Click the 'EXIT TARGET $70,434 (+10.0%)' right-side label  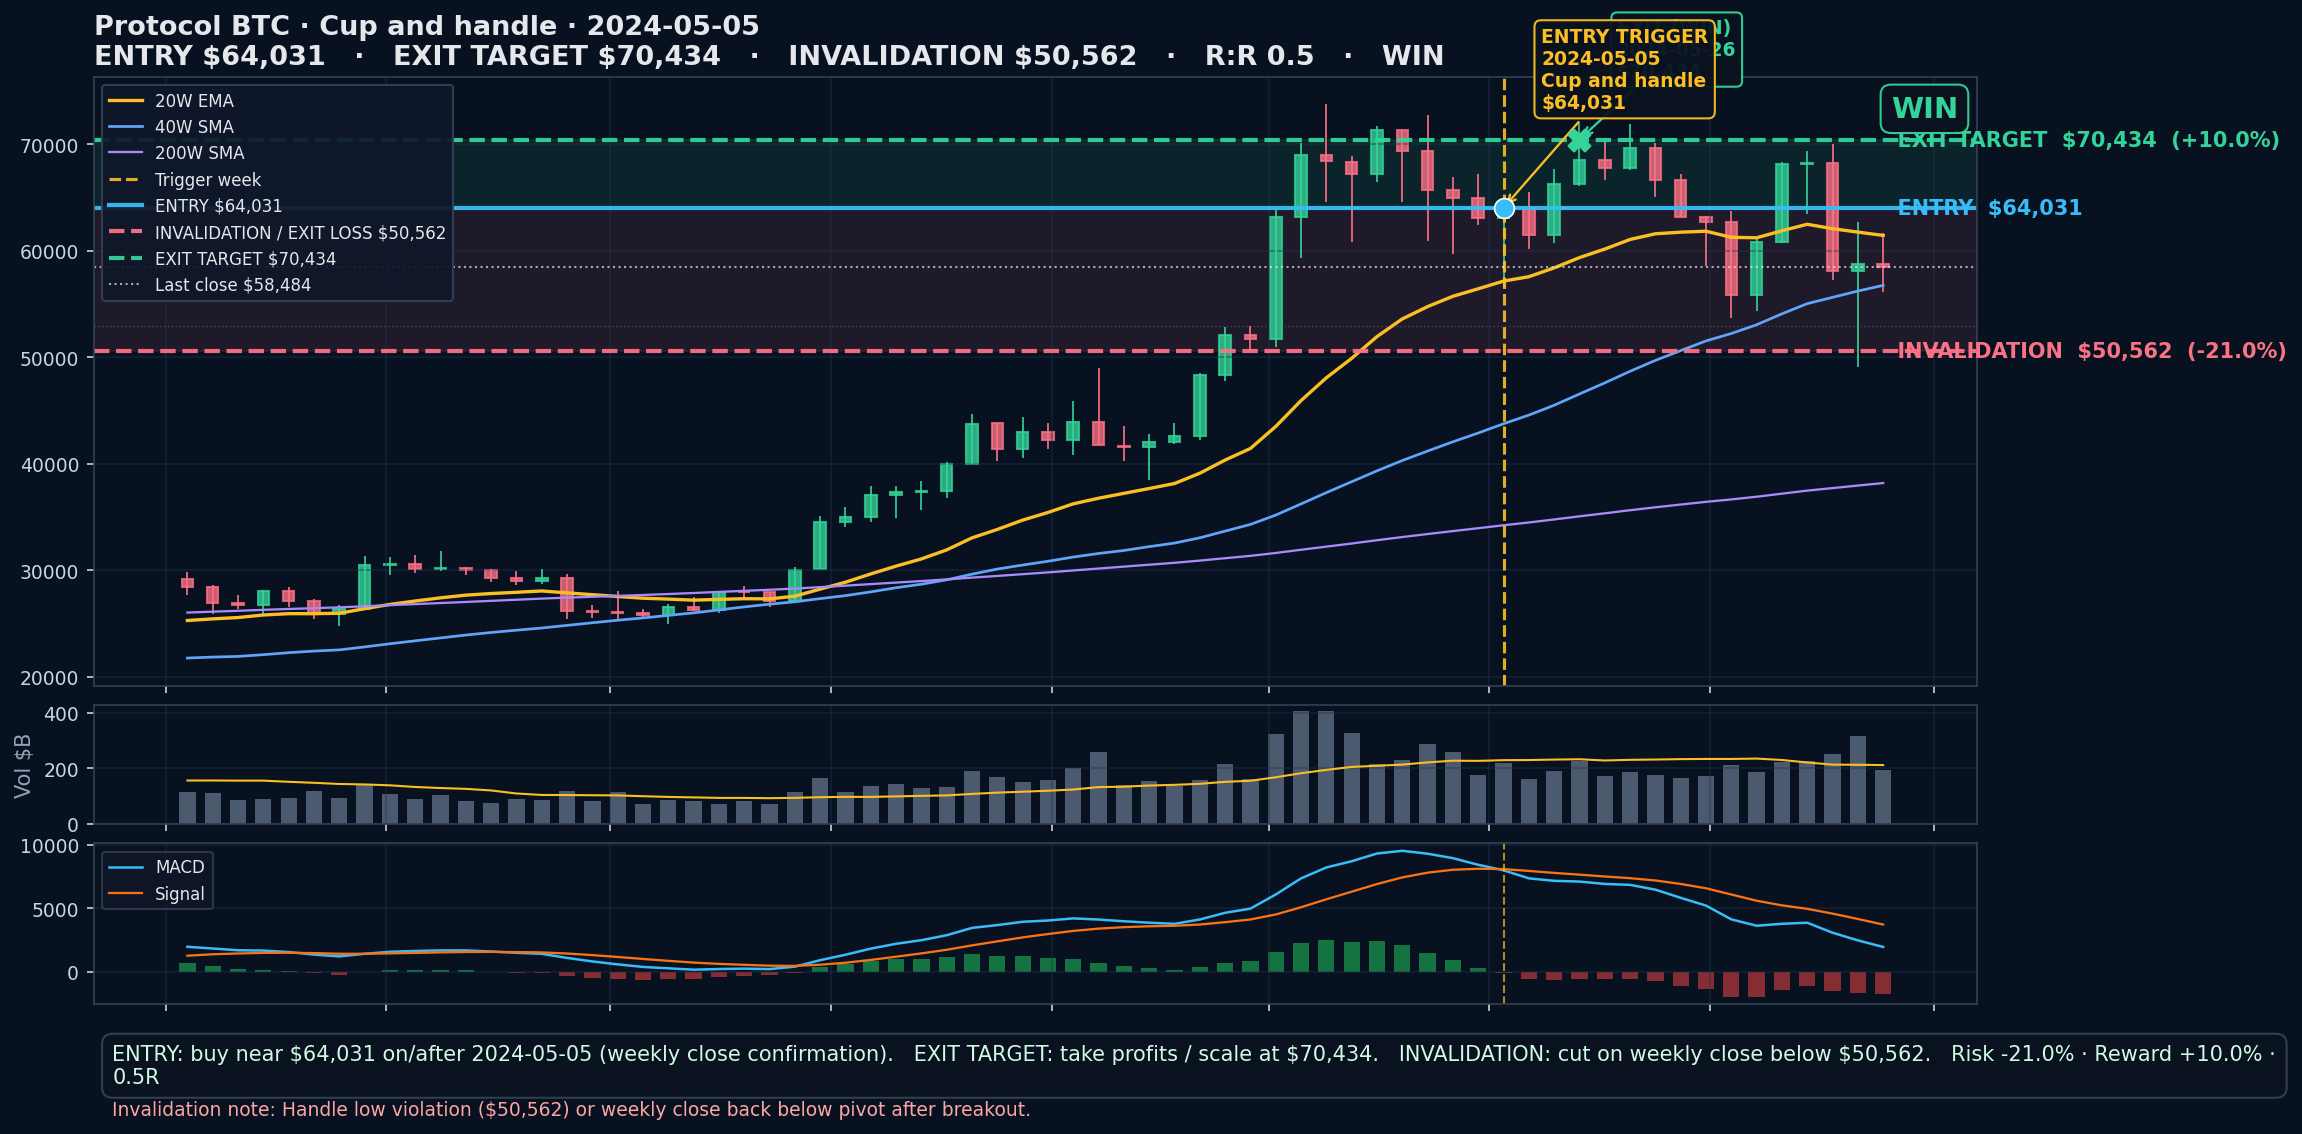[x=2088, y=140]
